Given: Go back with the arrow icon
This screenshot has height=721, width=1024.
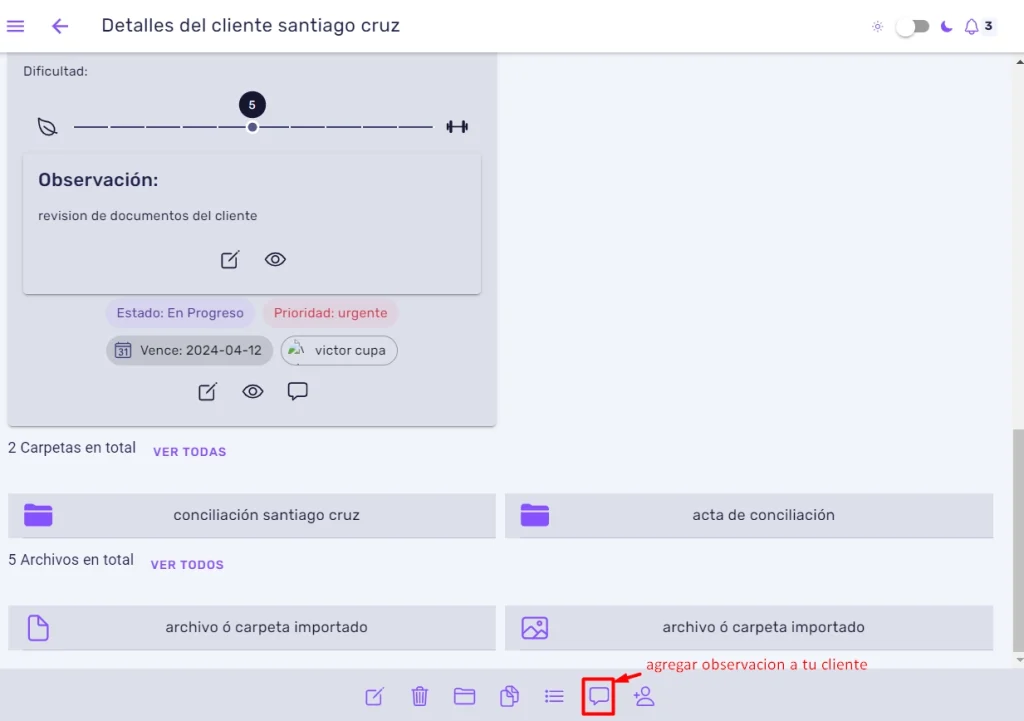Looking at the screenshot, I should click(x=60, y=26).
